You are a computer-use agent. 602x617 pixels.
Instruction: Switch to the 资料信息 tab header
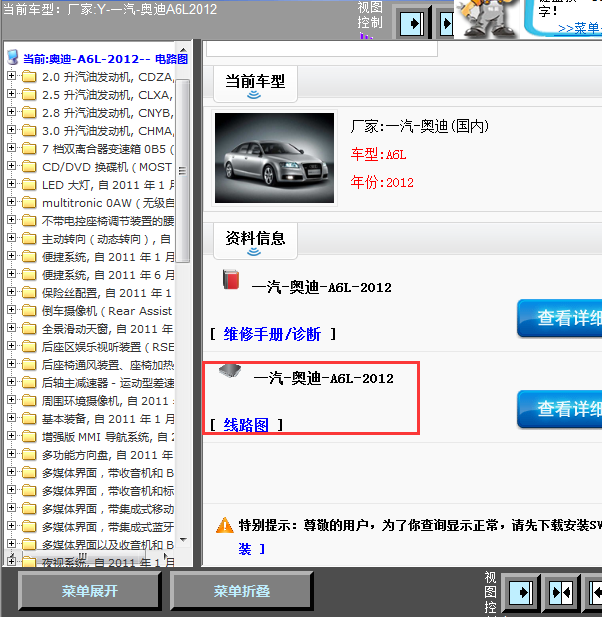[255, 240]
